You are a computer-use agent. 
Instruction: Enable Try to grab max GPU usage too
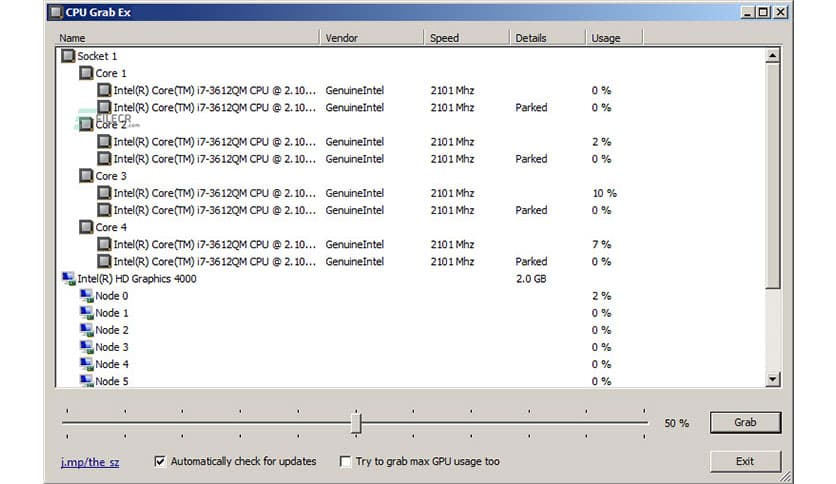(345, 461)
